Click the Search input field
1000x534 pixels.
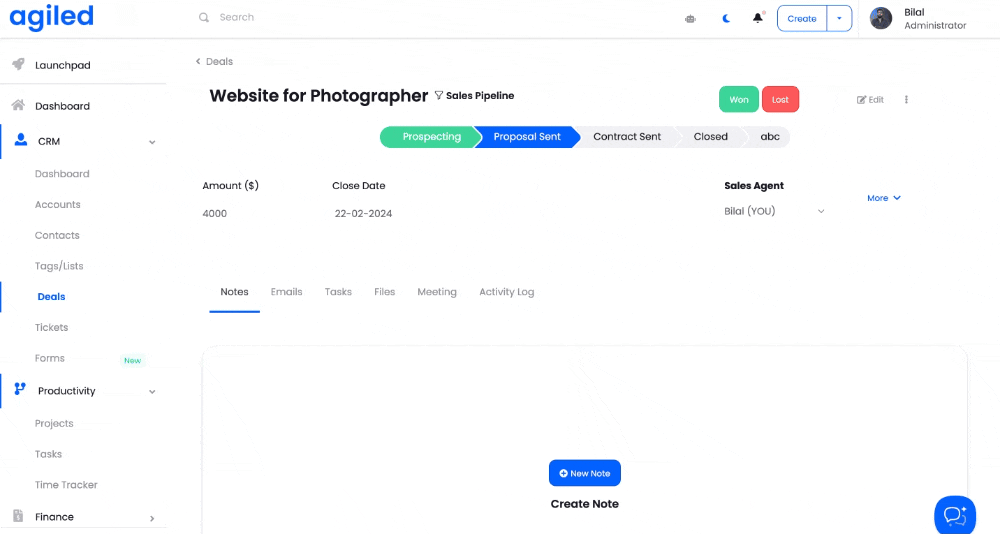click(x=300, y=18)
